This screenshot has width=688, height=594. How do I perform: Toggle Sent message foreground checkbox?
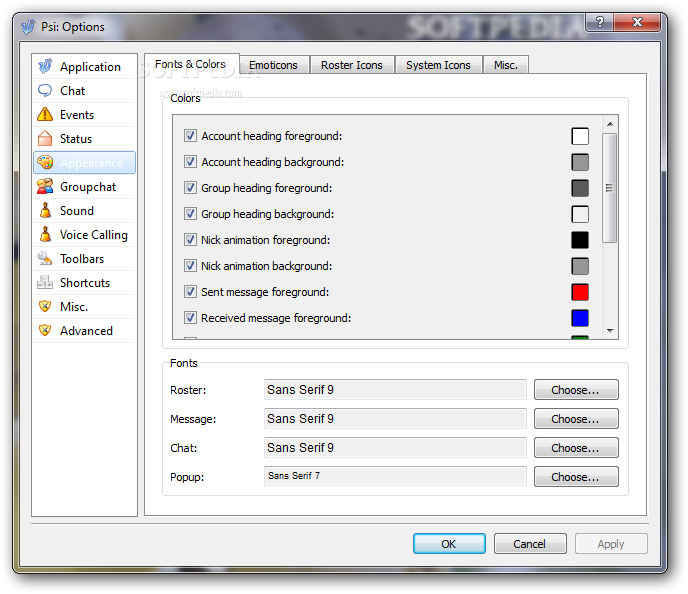(190, 291)
